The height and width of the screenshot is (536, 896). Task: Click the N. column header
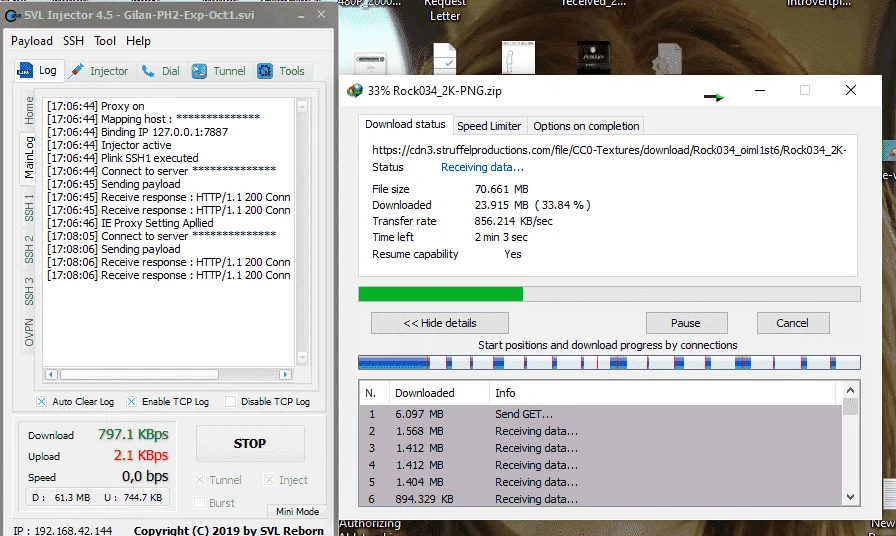[x=374, y=393]
